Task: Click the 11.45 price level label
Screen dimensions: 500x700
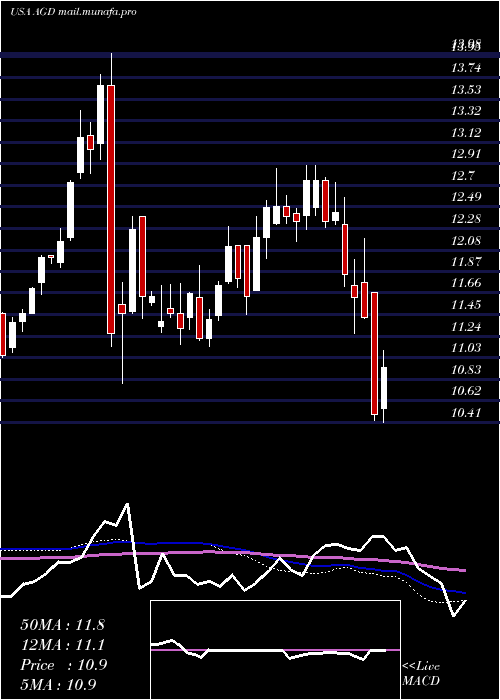Action: [x=467, y=305]
